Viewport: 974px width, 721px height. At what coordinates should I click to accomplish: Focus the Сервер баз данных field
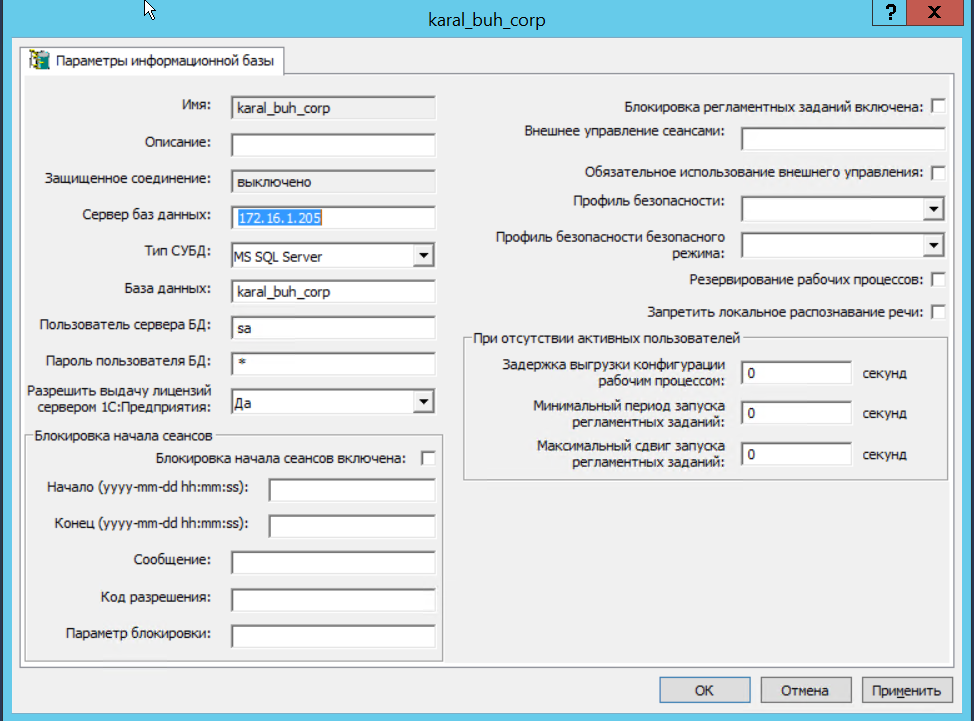333,217
